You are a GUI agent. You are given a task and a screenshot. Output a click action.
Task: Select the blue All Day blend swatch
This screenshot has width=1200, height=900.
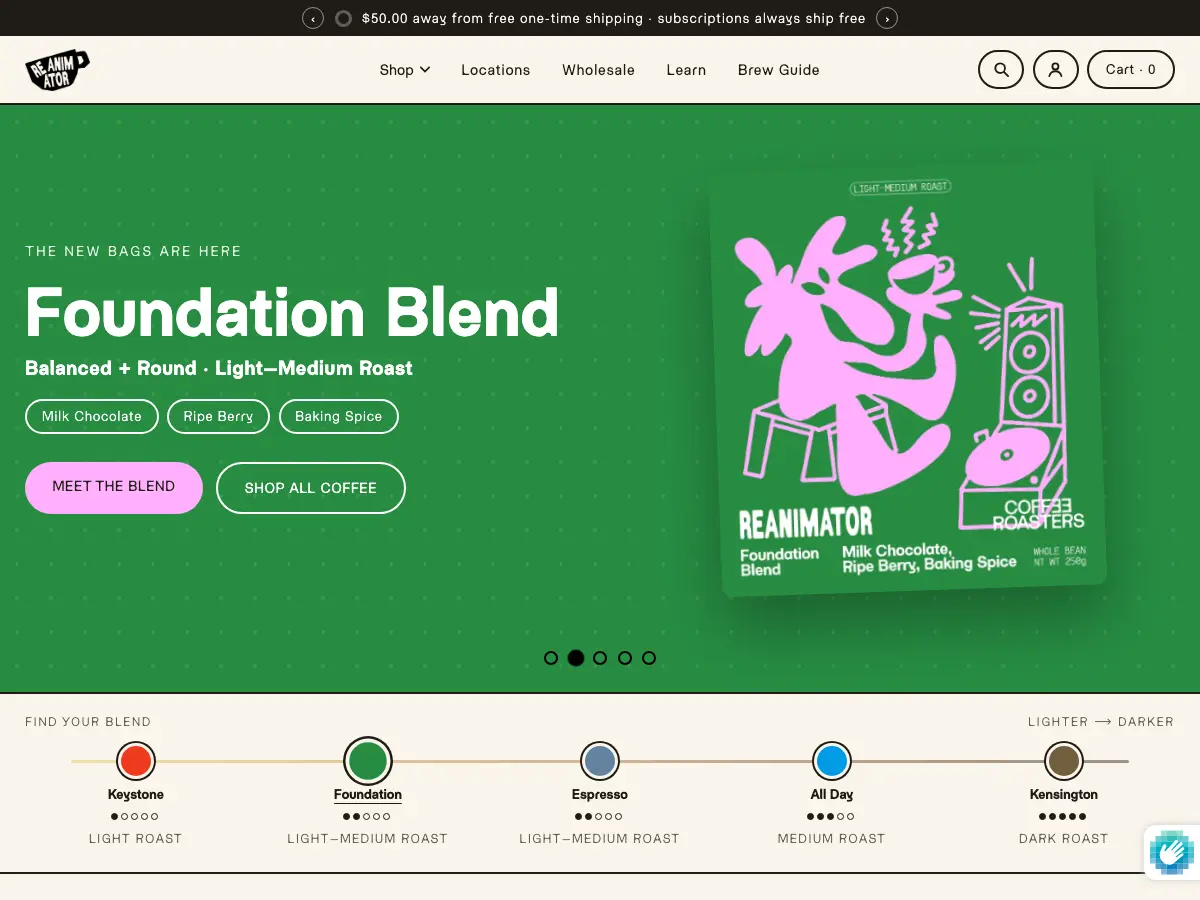click(x=831, y=761)
